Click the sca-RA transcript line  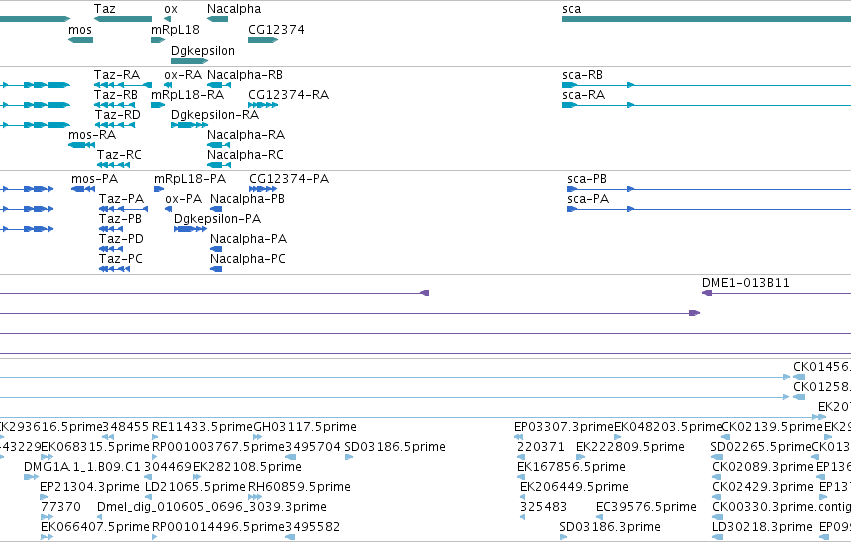coord(706,105)
